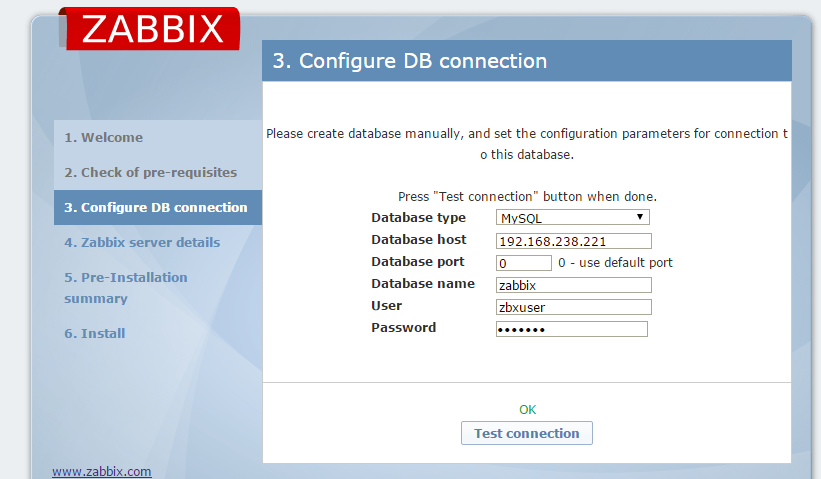Run the Test connection button
This screenshot has height=479, width=821.
(527, 433)
